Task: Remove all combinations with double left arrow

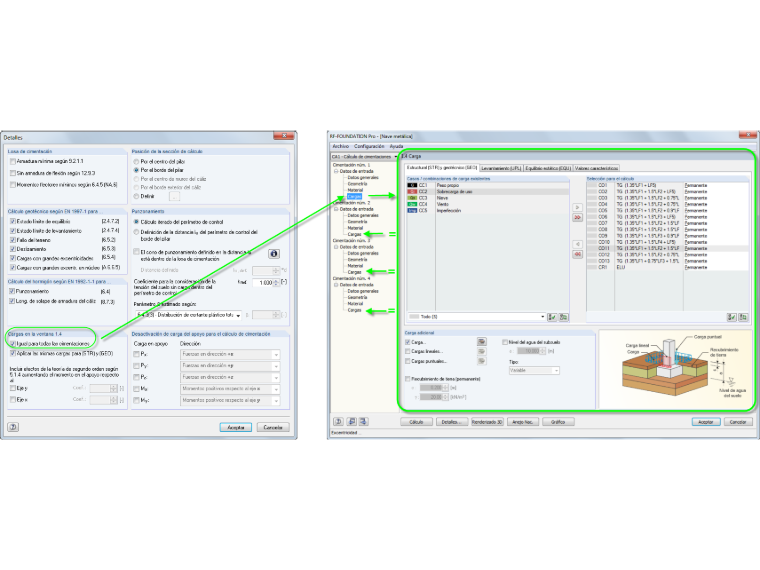Action: [577, 254]
